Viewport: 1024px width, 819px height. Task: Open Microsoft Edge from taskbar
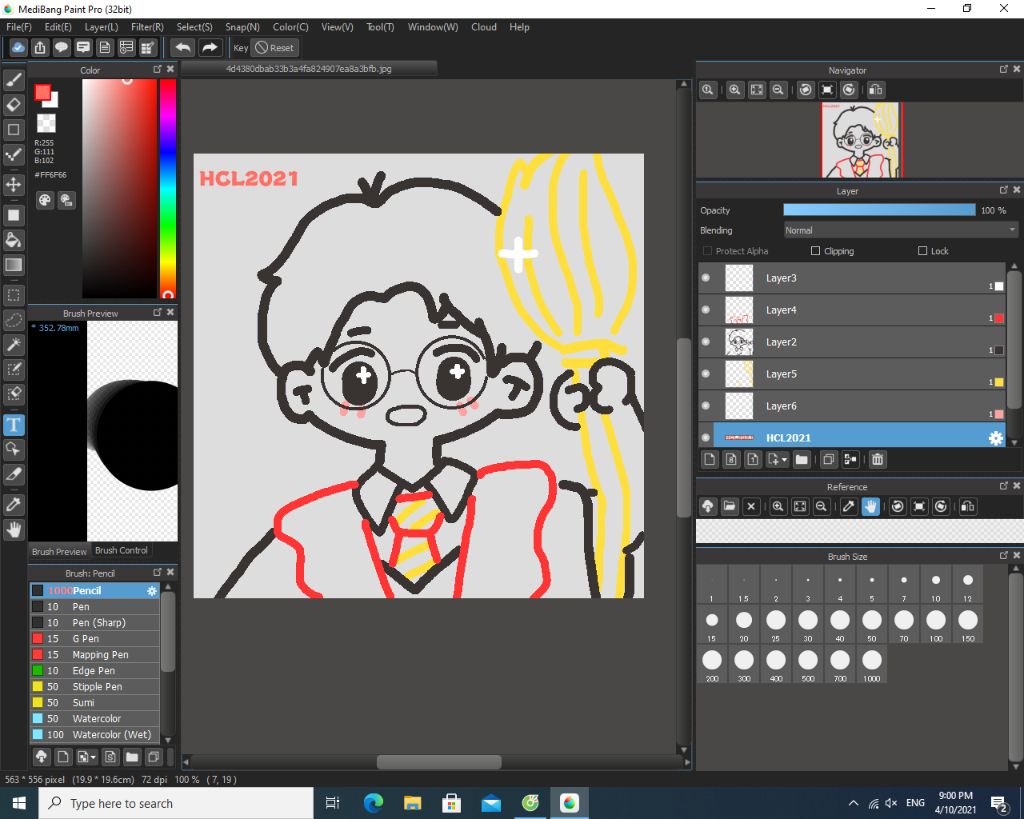(373, 803)
